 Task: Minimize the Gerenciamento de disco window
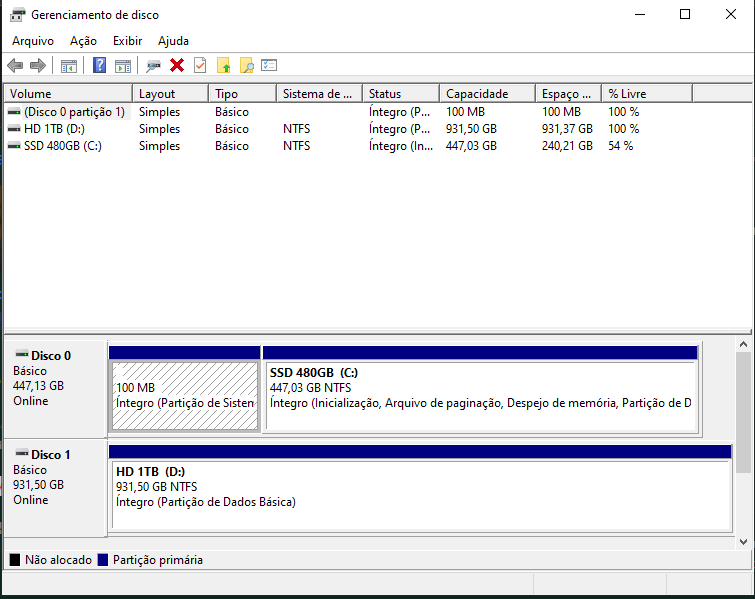point(639,14)
